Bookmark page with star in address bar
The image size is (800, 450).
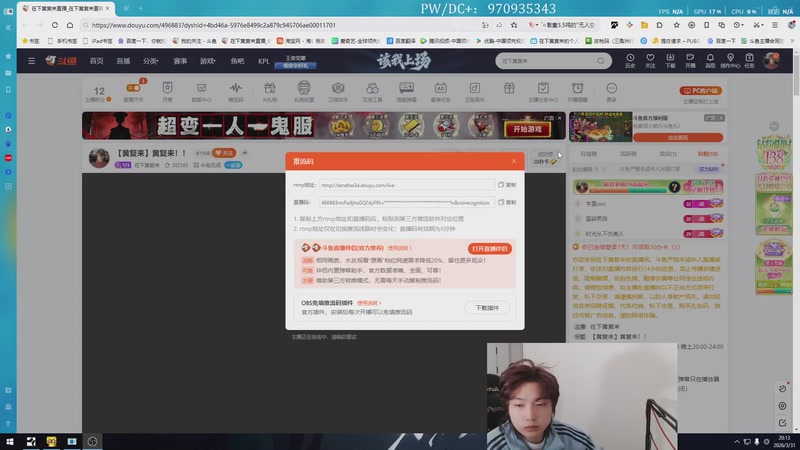click(x=514, y=25)
